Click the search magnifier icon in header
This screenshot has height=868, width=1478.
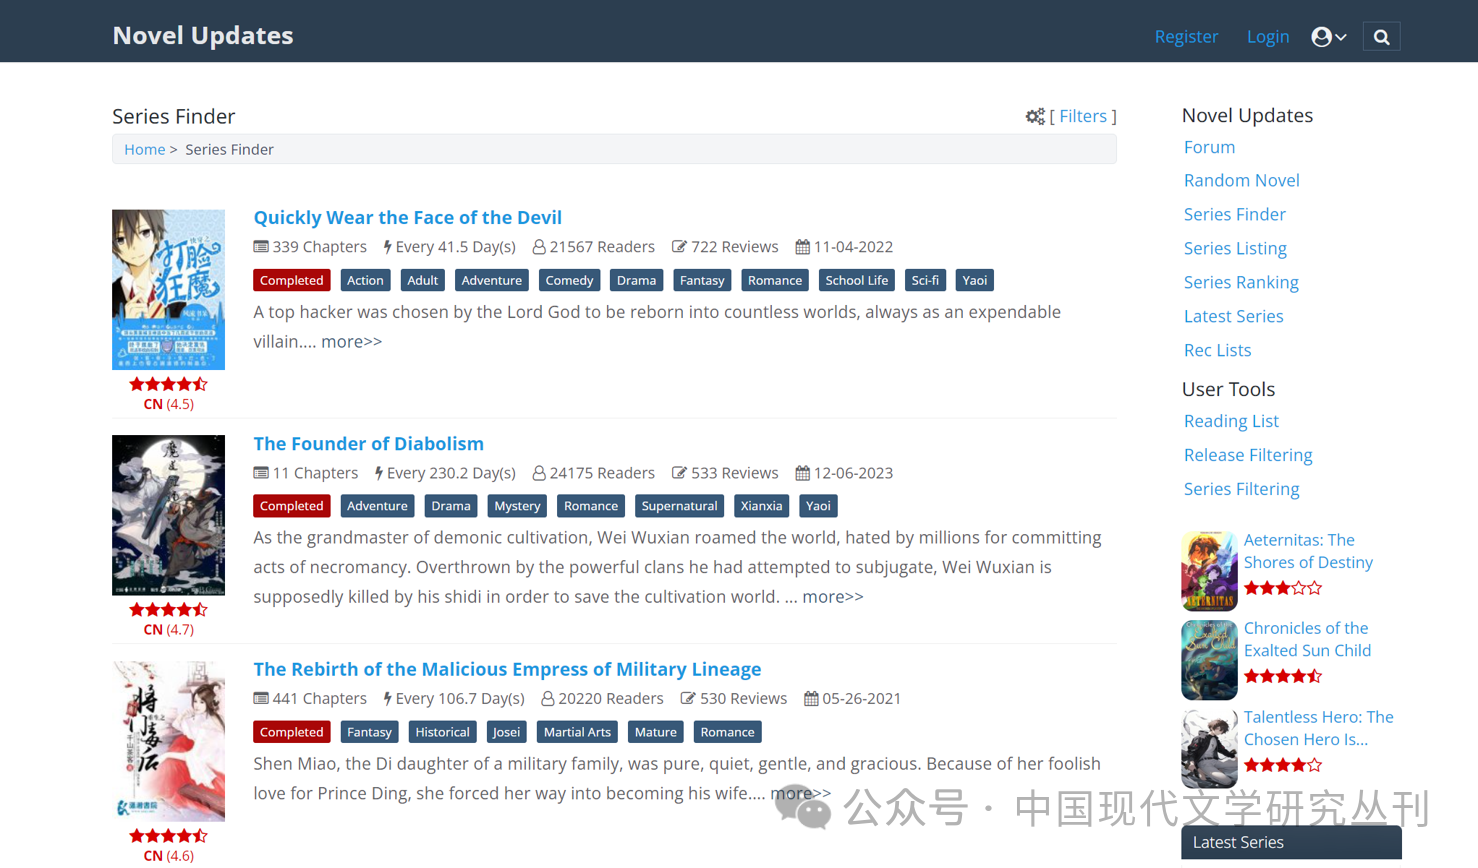(x=1381, y=37)
